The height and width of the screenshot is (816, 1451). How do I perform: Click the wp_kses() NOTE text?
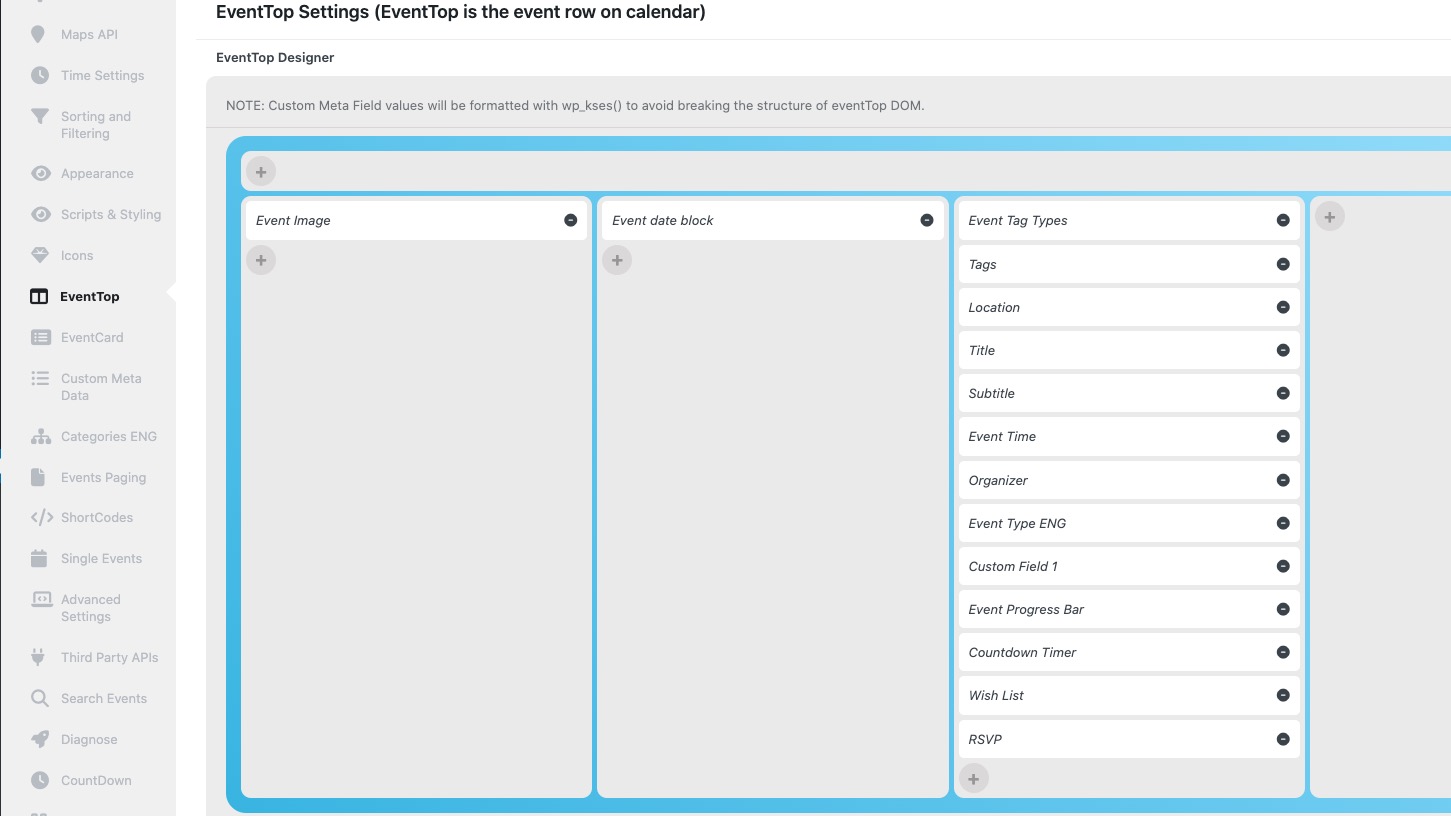[575, 106]
